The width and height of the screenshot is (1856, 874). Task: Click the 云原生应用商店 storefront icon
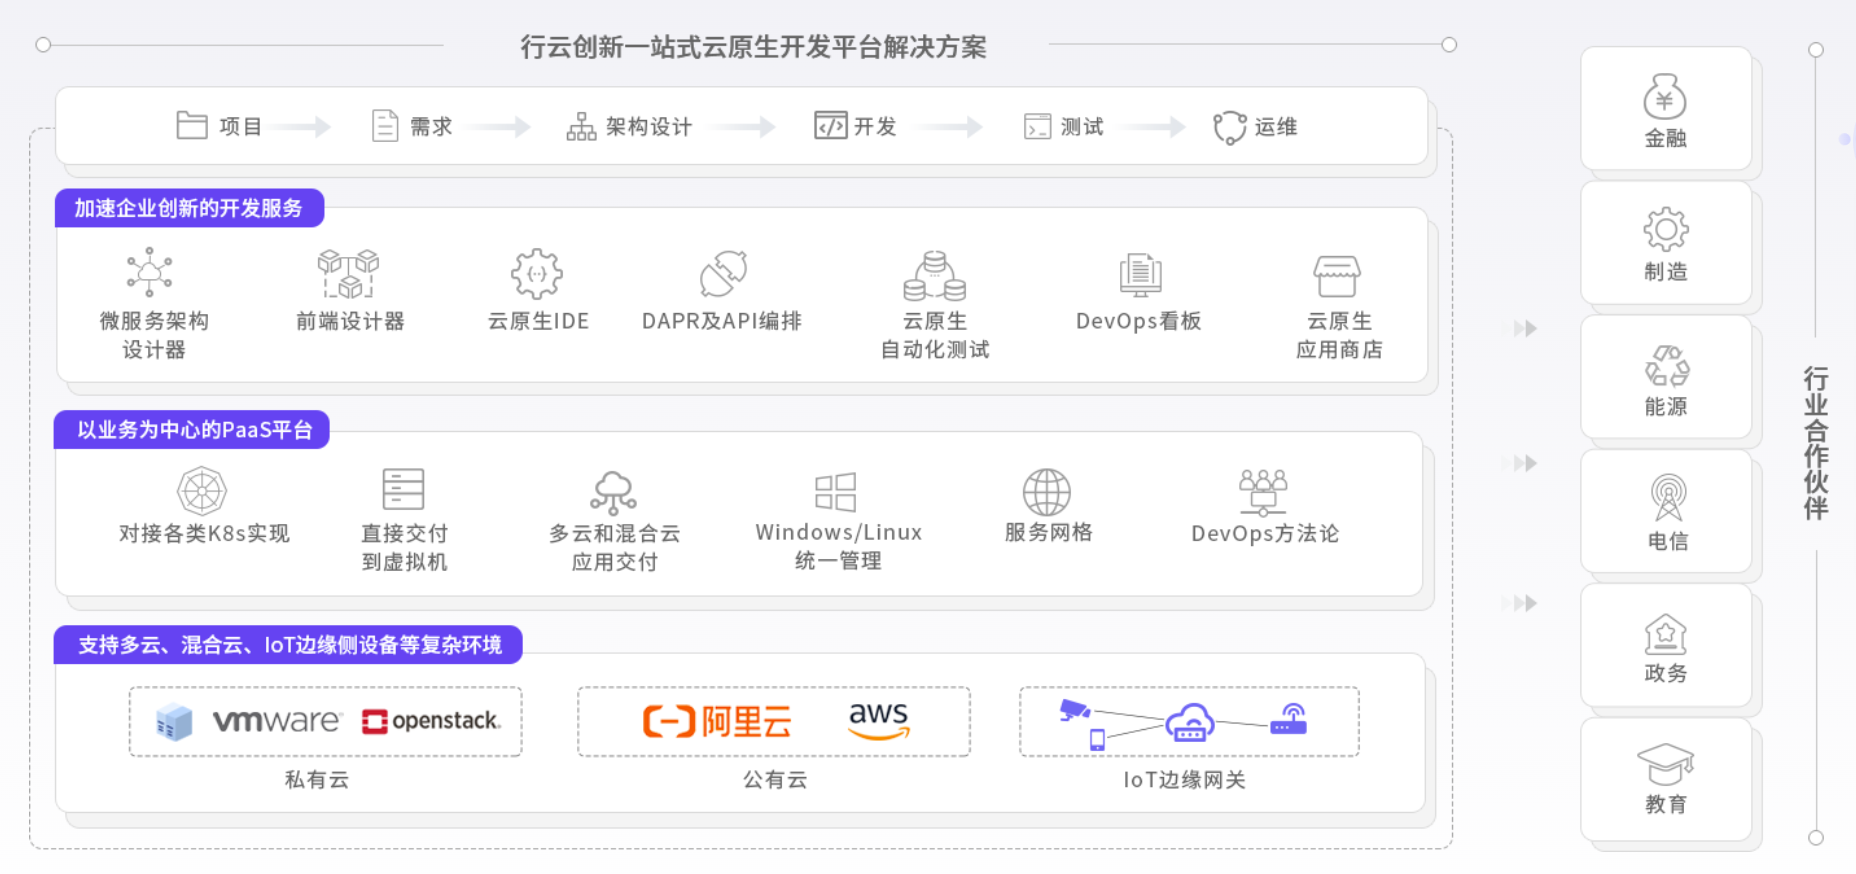point(1337,276)
